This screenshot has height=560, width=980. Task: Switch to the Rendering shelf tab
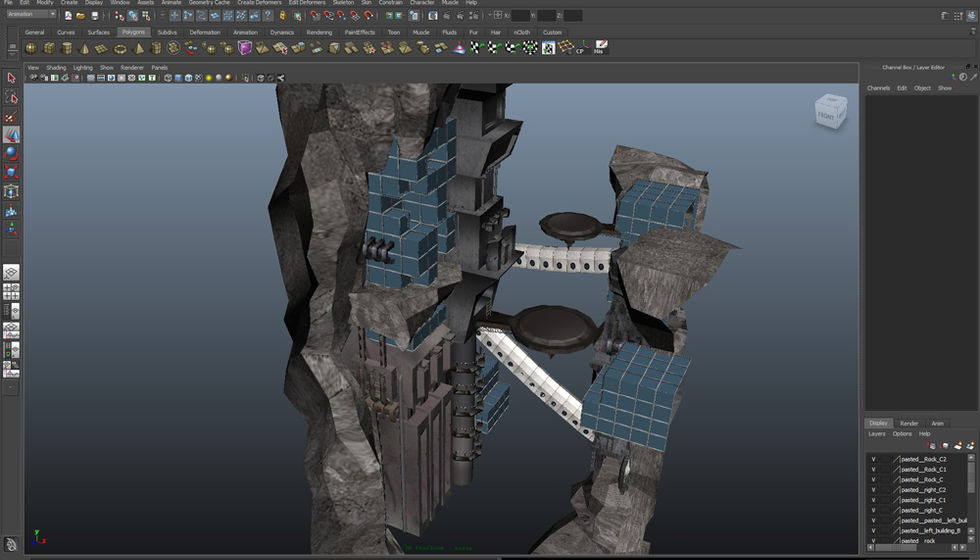(319, 32)
